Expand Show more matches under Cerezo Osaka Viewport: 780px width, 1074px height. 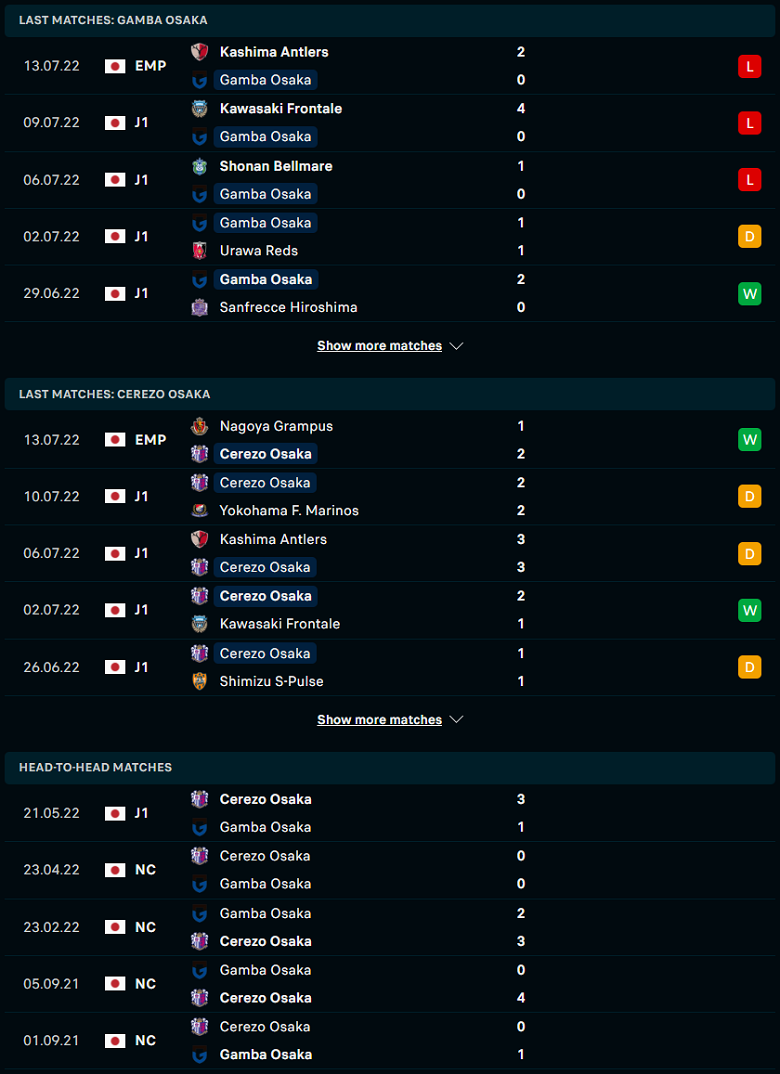click(379, 720)
